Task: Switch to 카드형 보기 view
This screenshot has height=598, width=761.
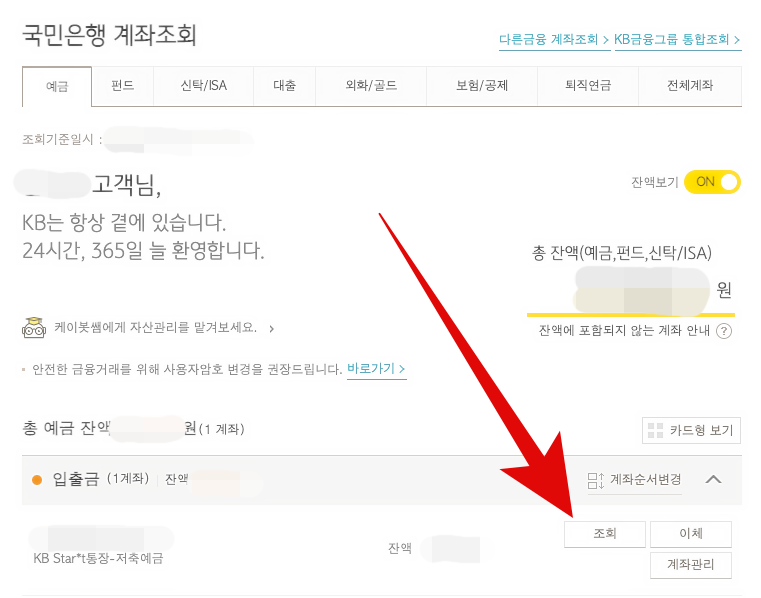Action: coord(691,430)
